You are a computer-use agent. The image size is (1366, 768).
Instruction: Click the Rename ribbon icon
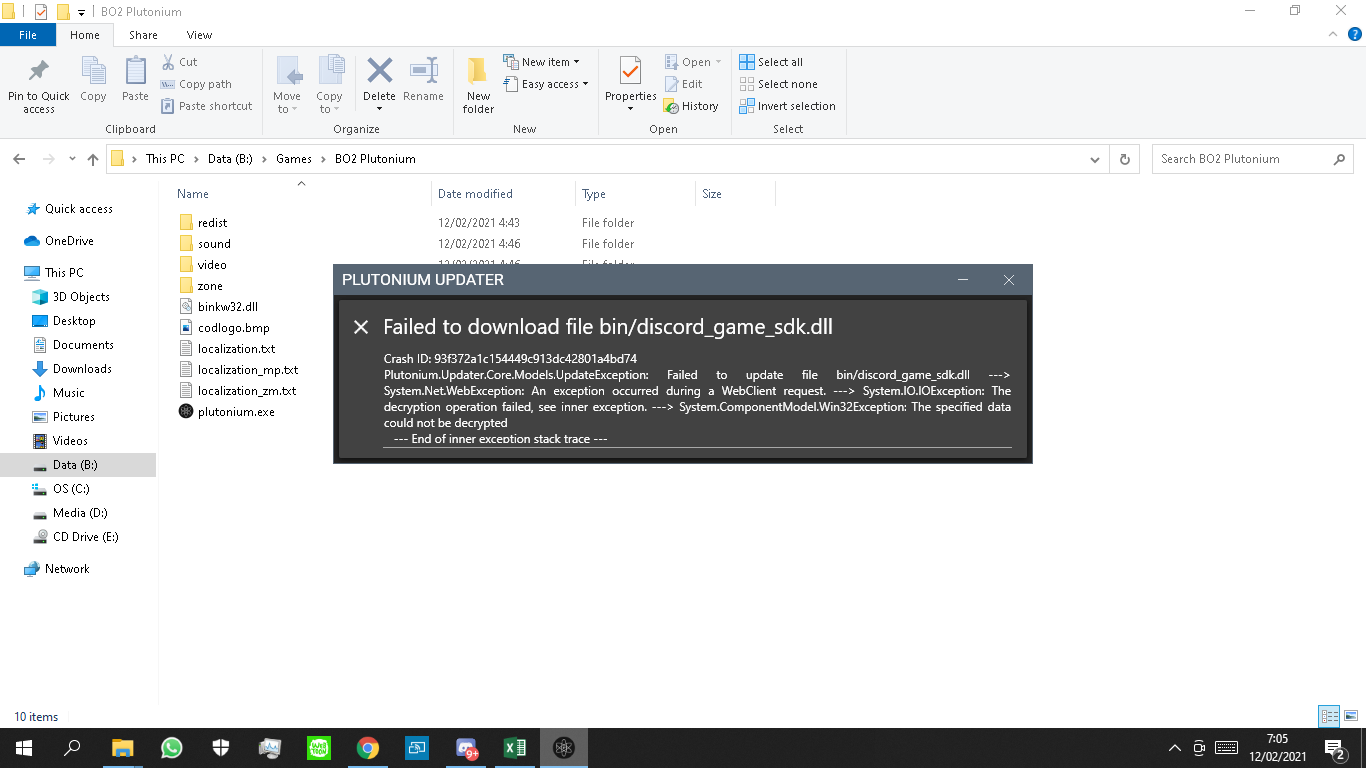(423, 71)
